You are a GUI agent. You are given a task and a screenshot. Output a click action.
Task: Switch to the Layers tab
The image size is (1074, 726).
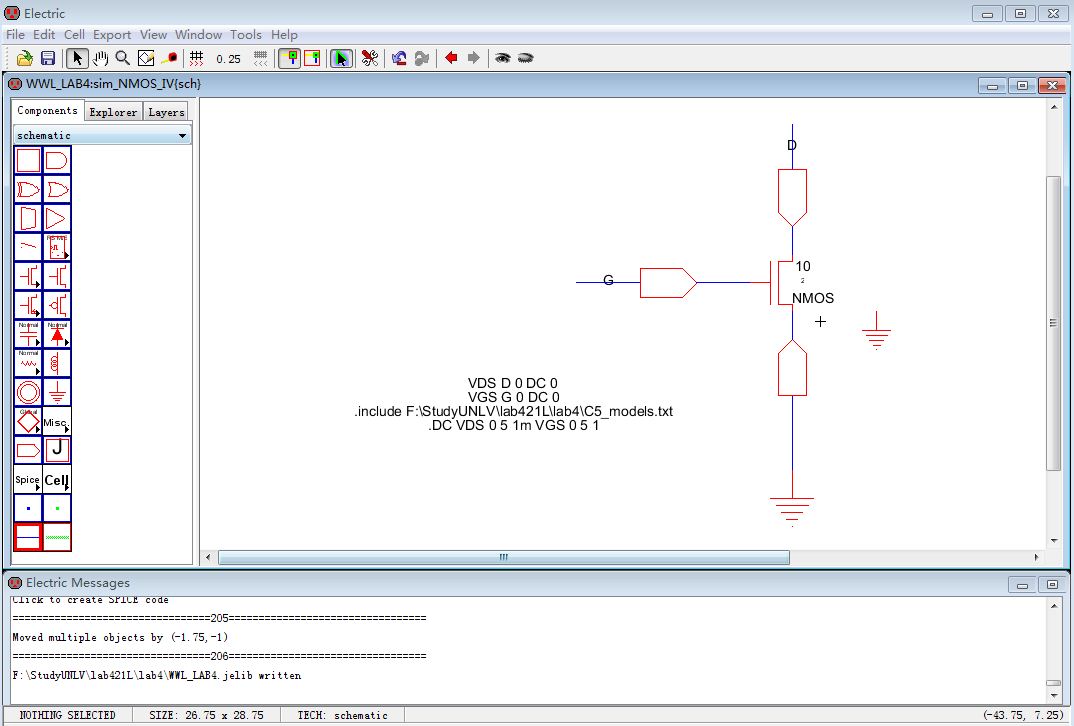click(166, 112)
